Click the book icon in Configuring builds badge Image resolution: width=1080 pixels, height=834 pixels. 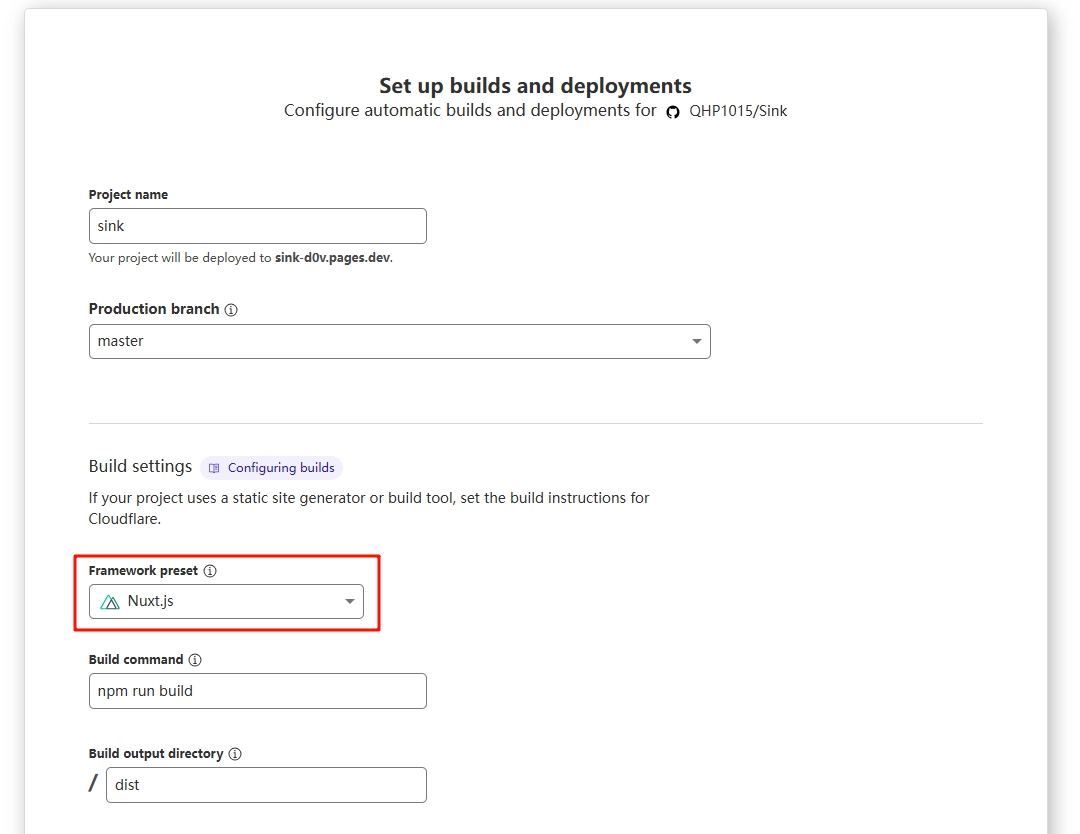point(214,468)
